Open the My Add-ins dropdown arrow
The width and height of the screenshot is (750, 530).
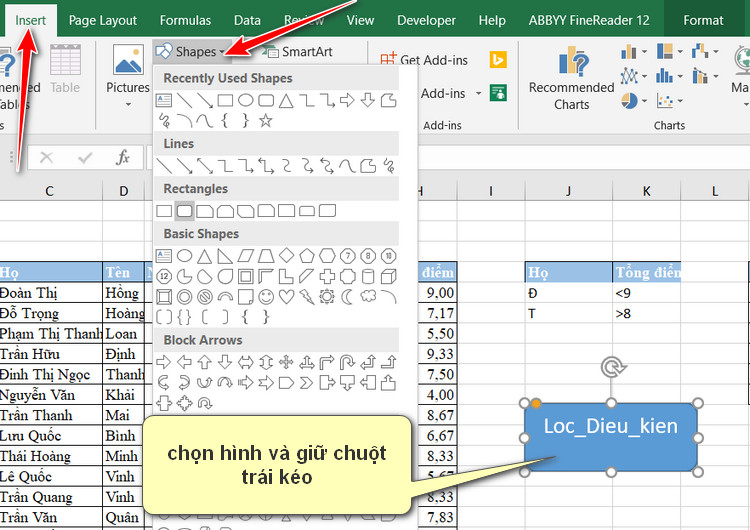click(478, 93)
